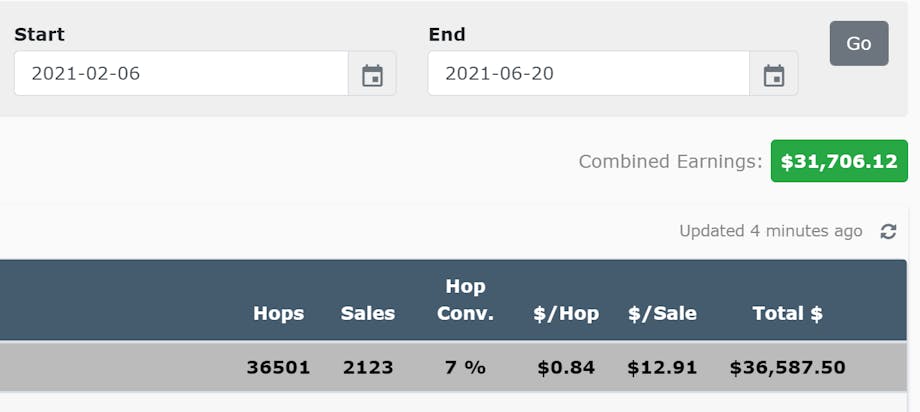Click the Updated 4 minutes ago text

(770, 231)
